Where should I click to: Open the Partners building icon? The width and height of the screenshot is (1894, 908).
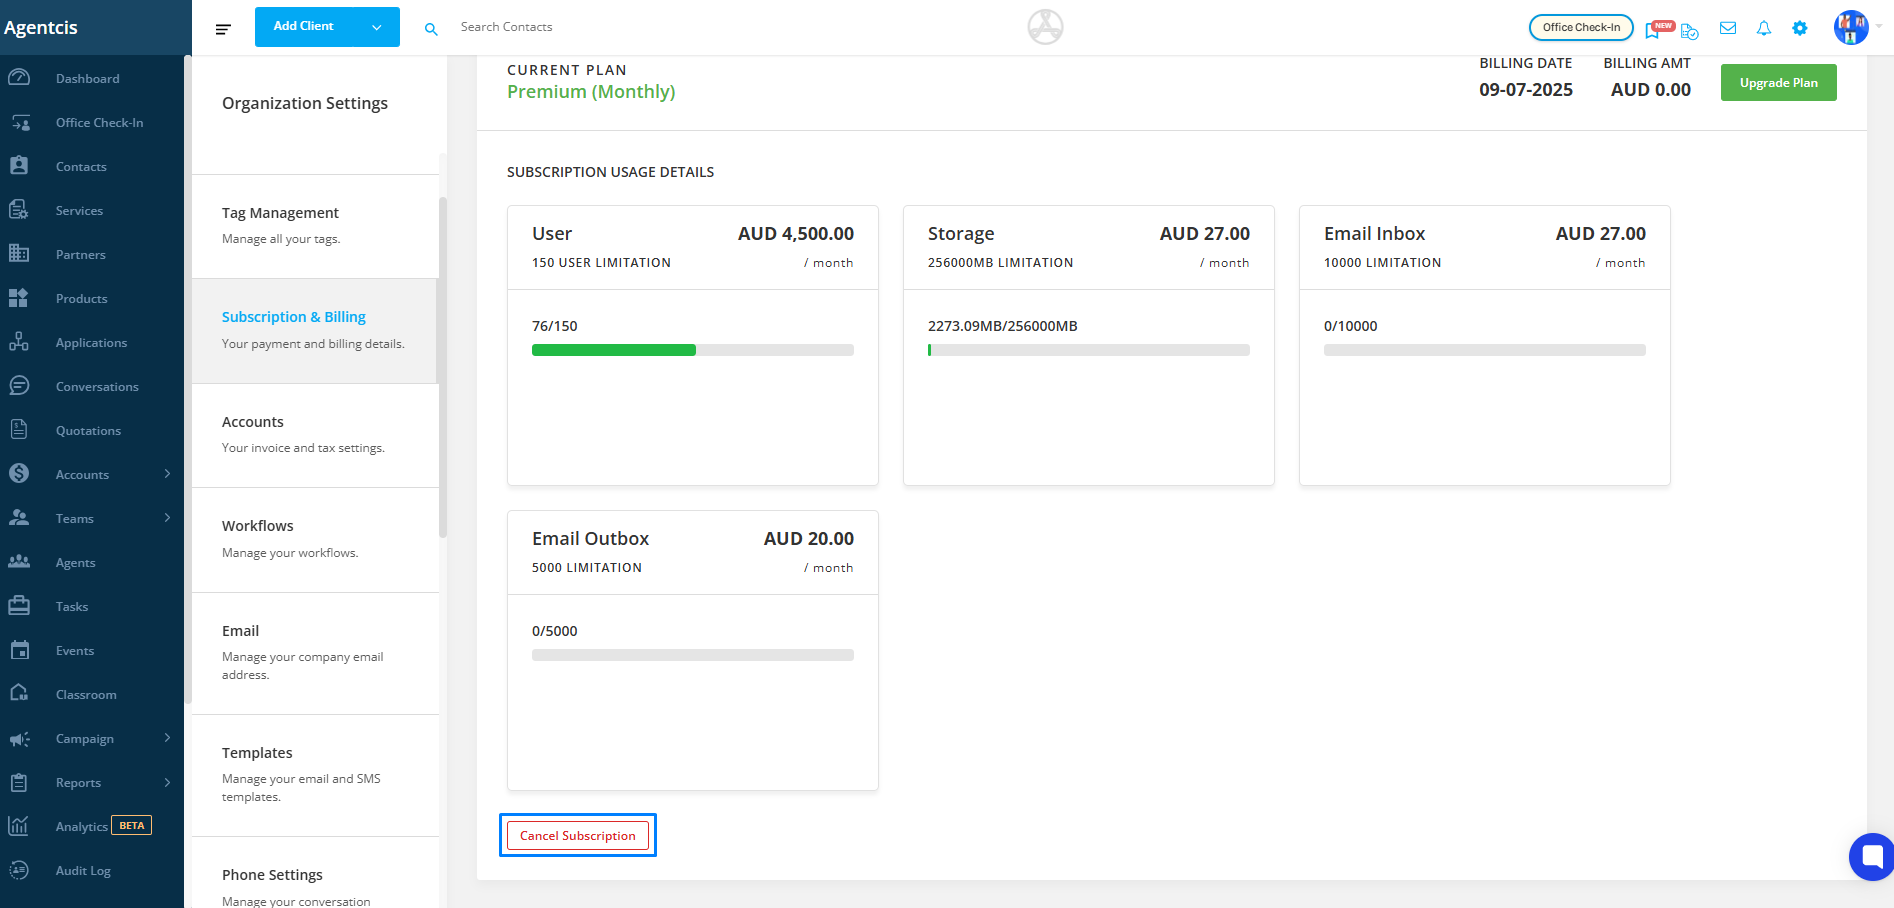19,254
